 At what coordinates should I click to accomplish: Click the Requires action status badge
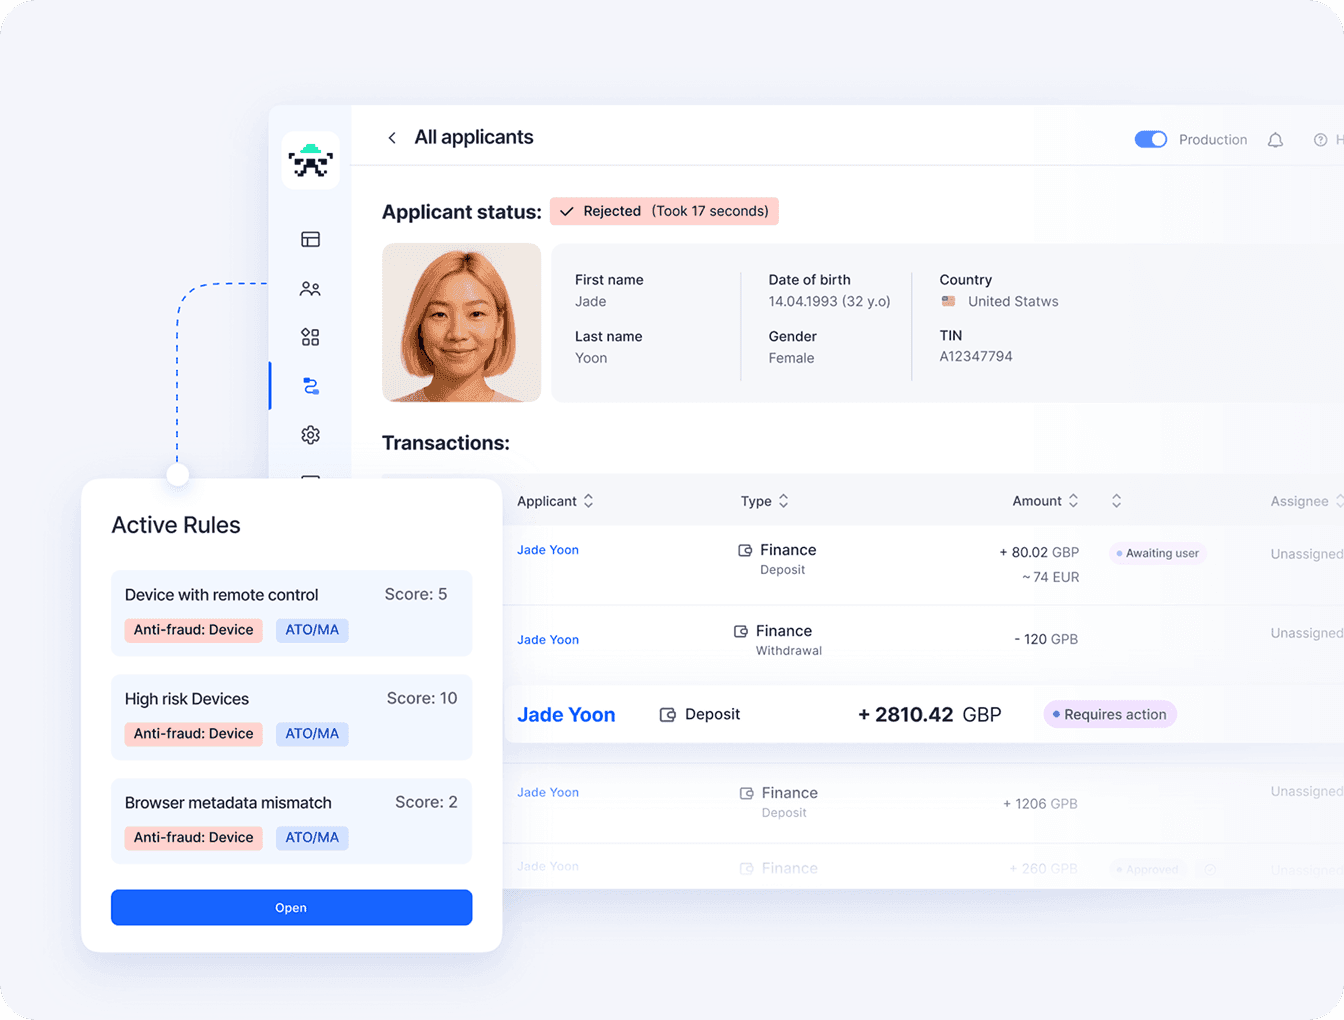pos(1110,714)
